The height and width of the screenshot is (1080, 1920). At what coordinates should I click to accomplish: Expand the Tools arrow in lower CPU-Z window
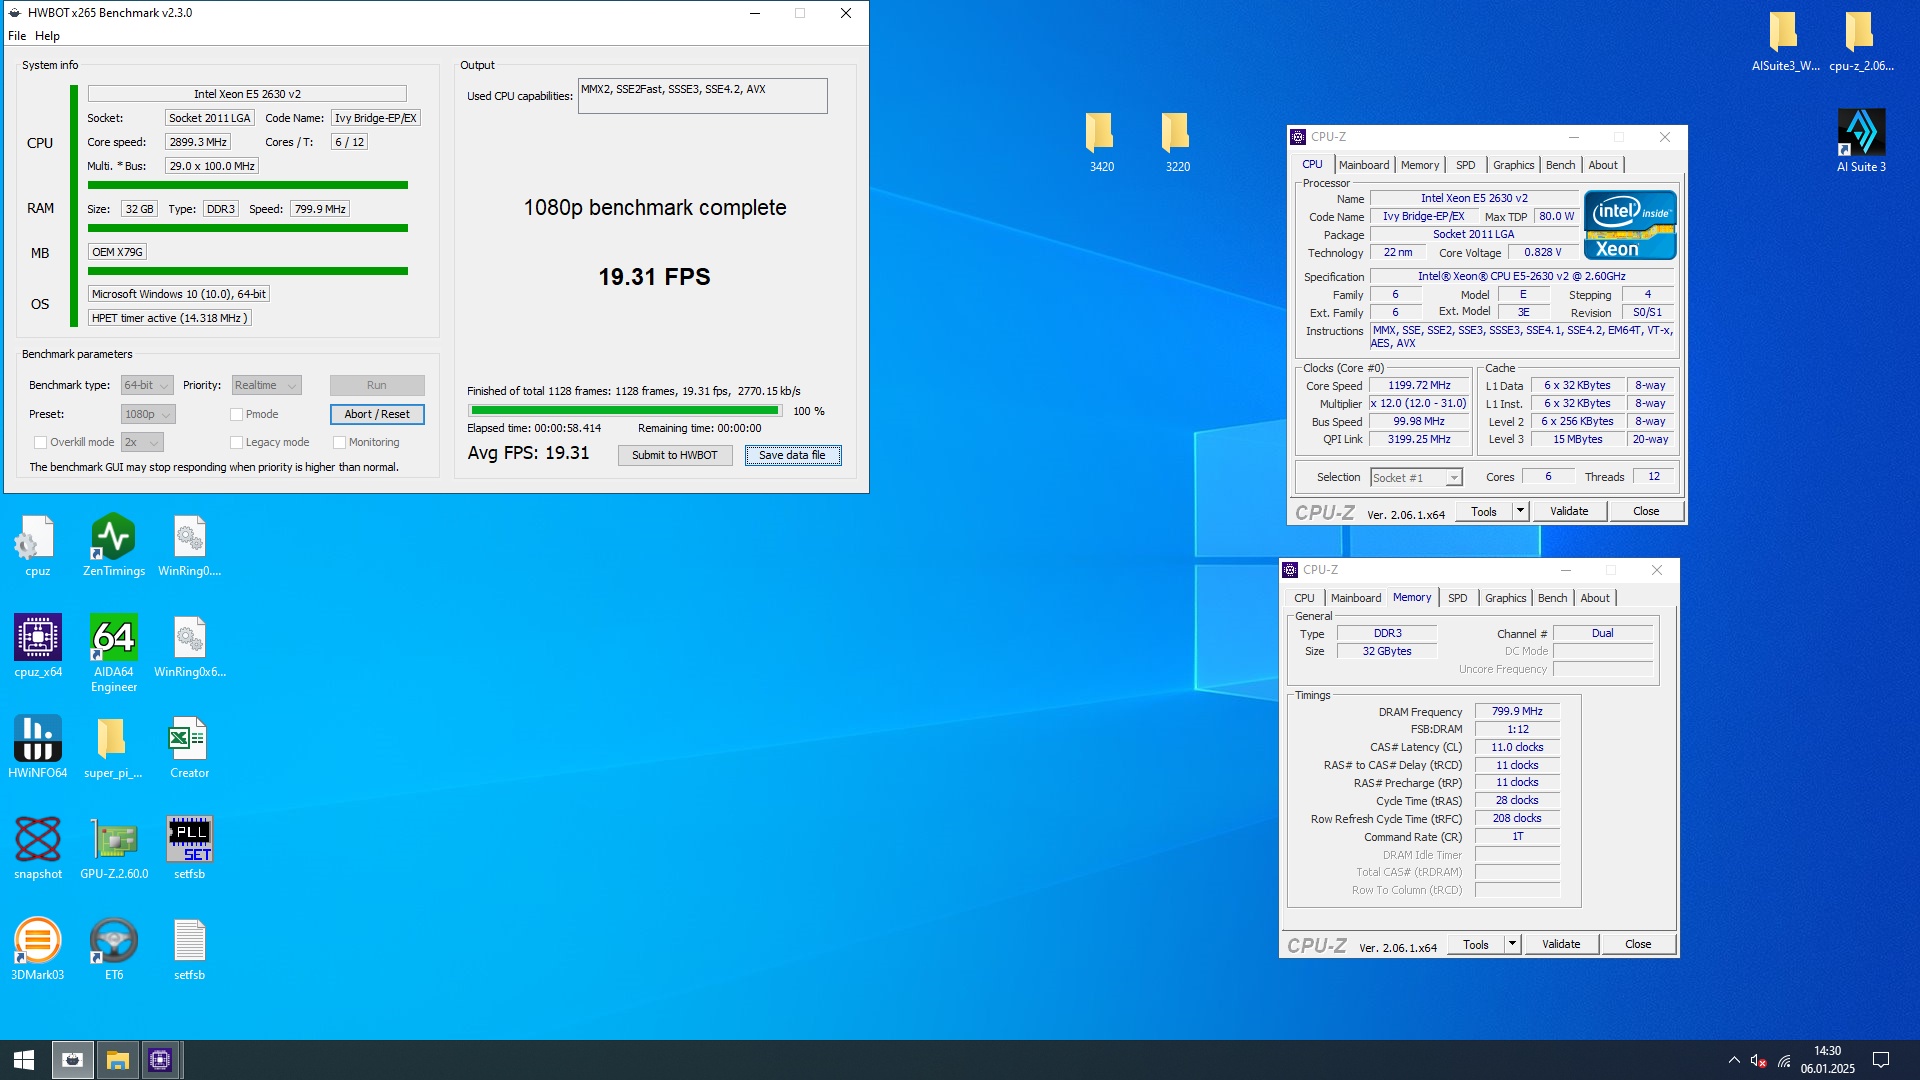tap(1512, 944)
